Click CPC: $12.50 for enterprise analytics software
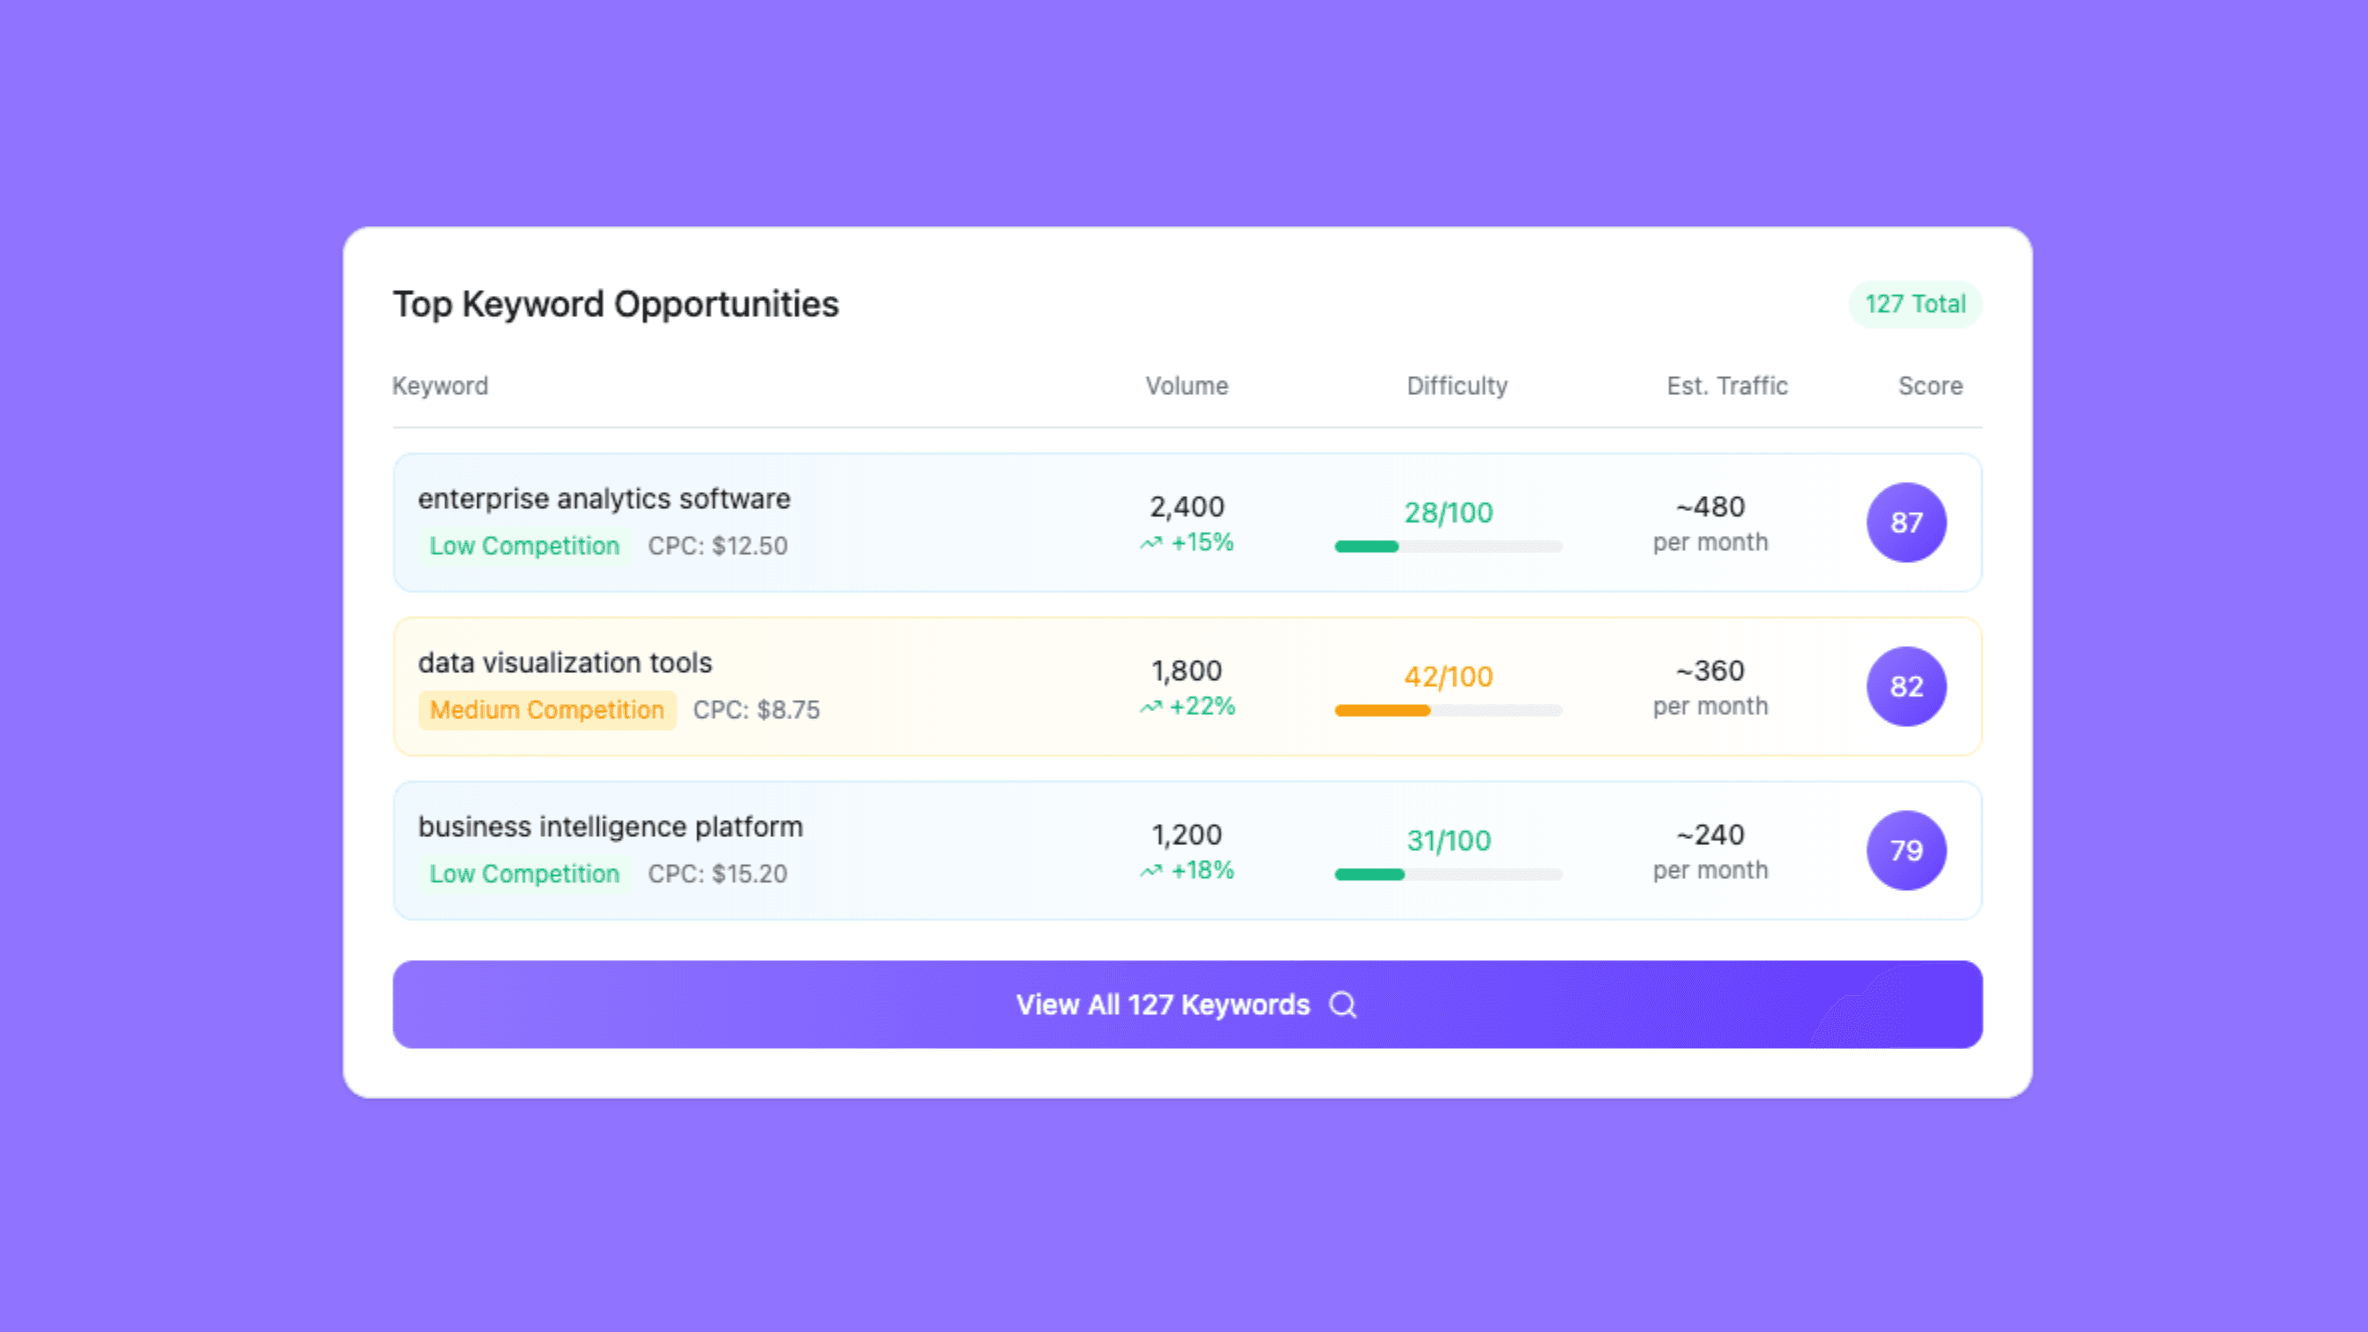Screen dimensions: 2368x1332 [716, 546]
